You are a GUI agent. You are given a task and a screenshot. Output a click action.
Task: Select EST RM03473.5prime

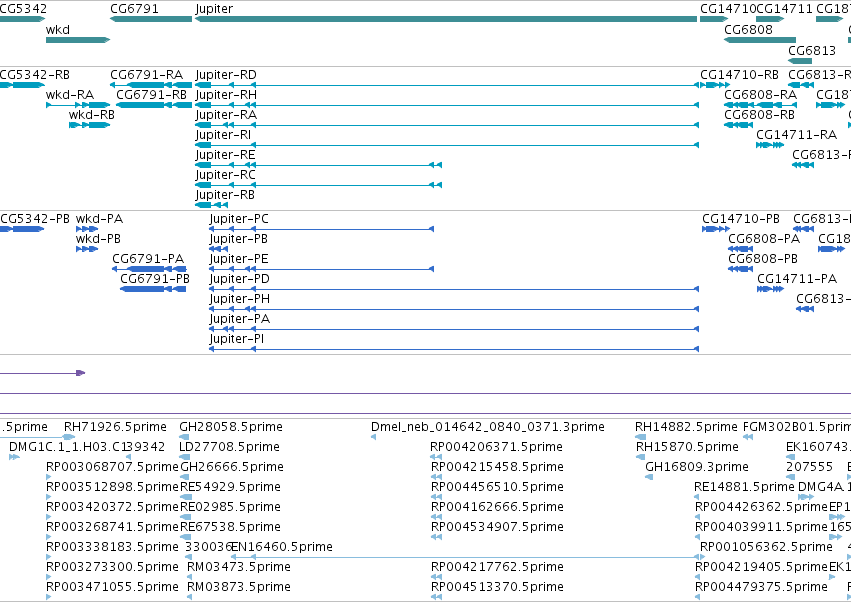tap(239, 567)
